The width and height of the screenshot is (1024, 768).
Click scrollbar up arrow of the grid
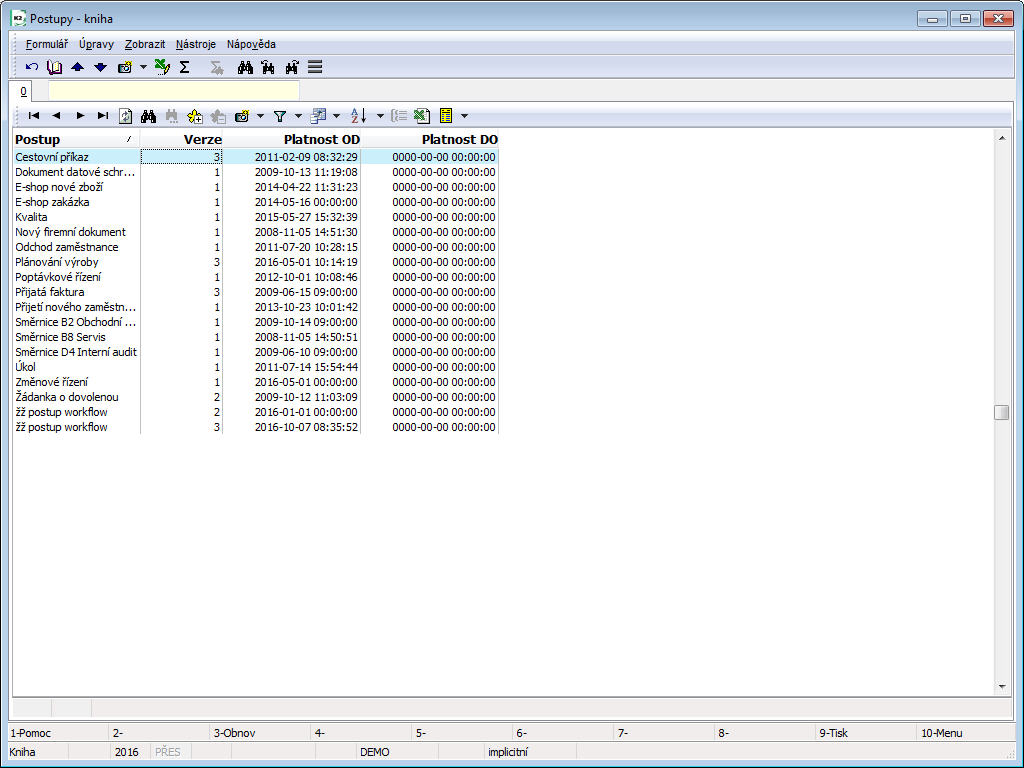pyautogui.click(x=1002, y=138)
